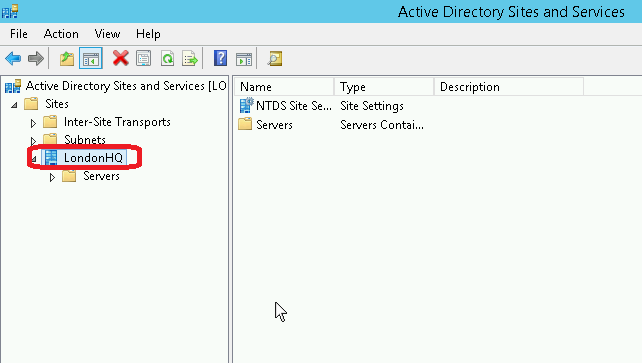Open the File menu
The image size is (642, 363).
(19, 34)
